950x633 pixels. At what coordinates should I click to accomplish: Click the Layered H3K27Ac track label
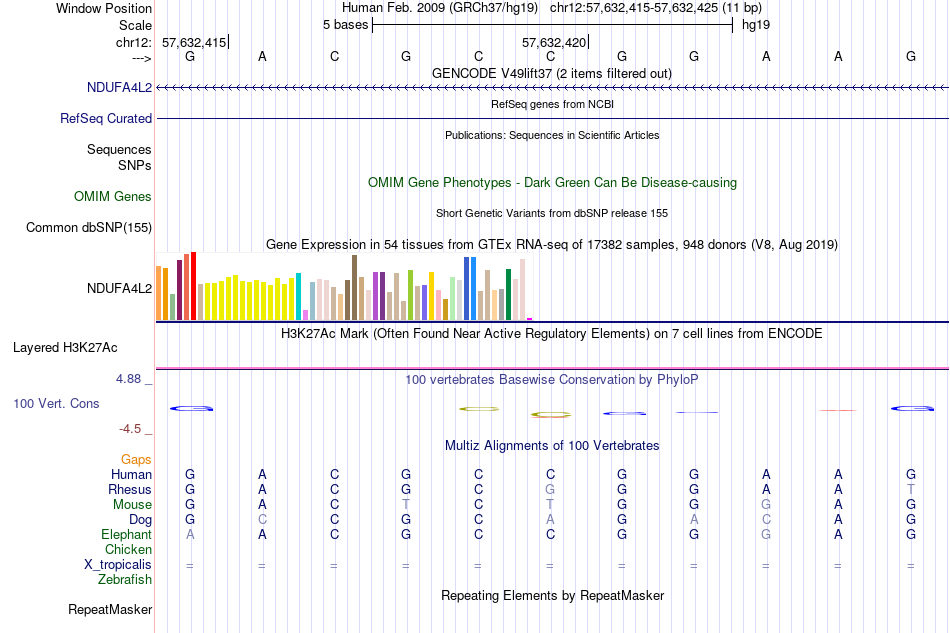pos(65,348)
